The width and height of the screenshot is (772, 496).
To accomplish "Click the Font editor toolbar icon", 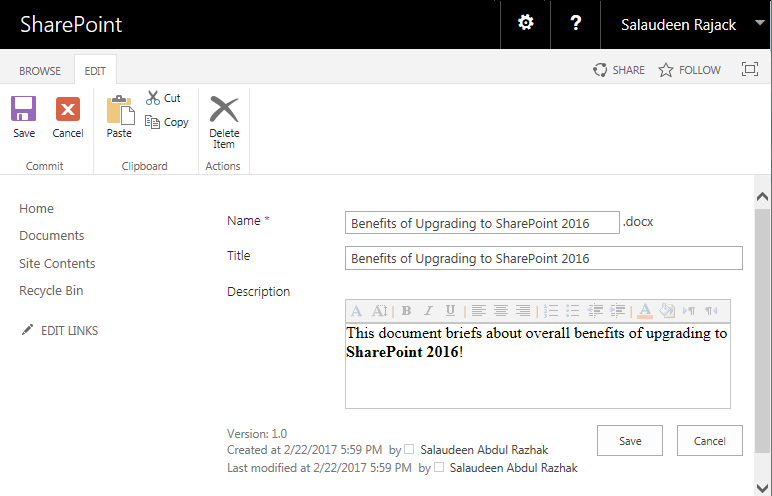I will click(356, 311).
